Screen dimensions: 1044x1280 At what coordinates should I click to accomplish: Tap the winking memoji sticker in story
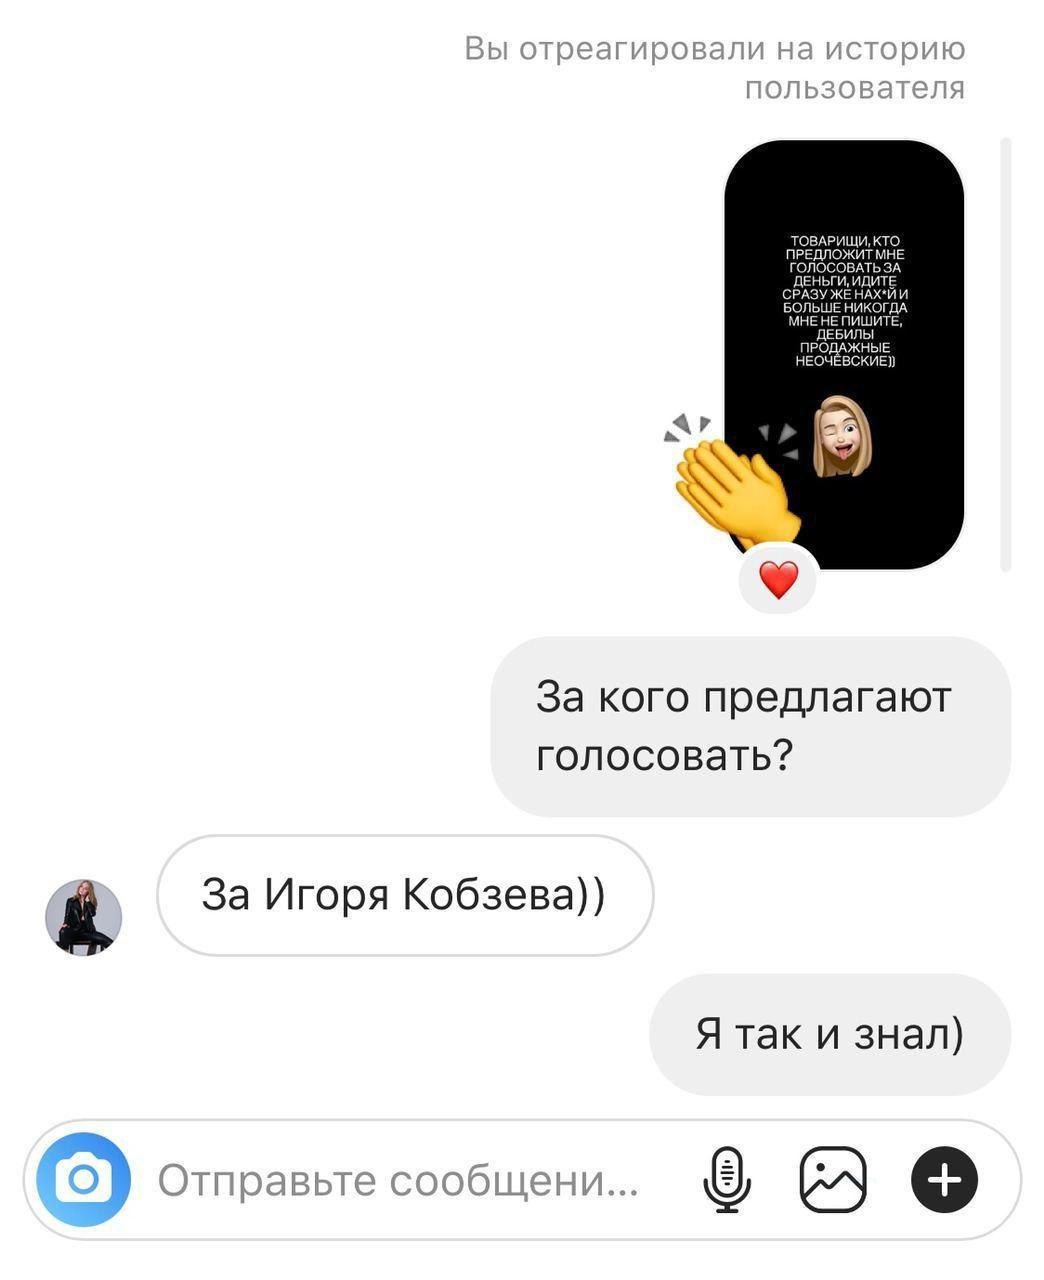click(840, 435)
